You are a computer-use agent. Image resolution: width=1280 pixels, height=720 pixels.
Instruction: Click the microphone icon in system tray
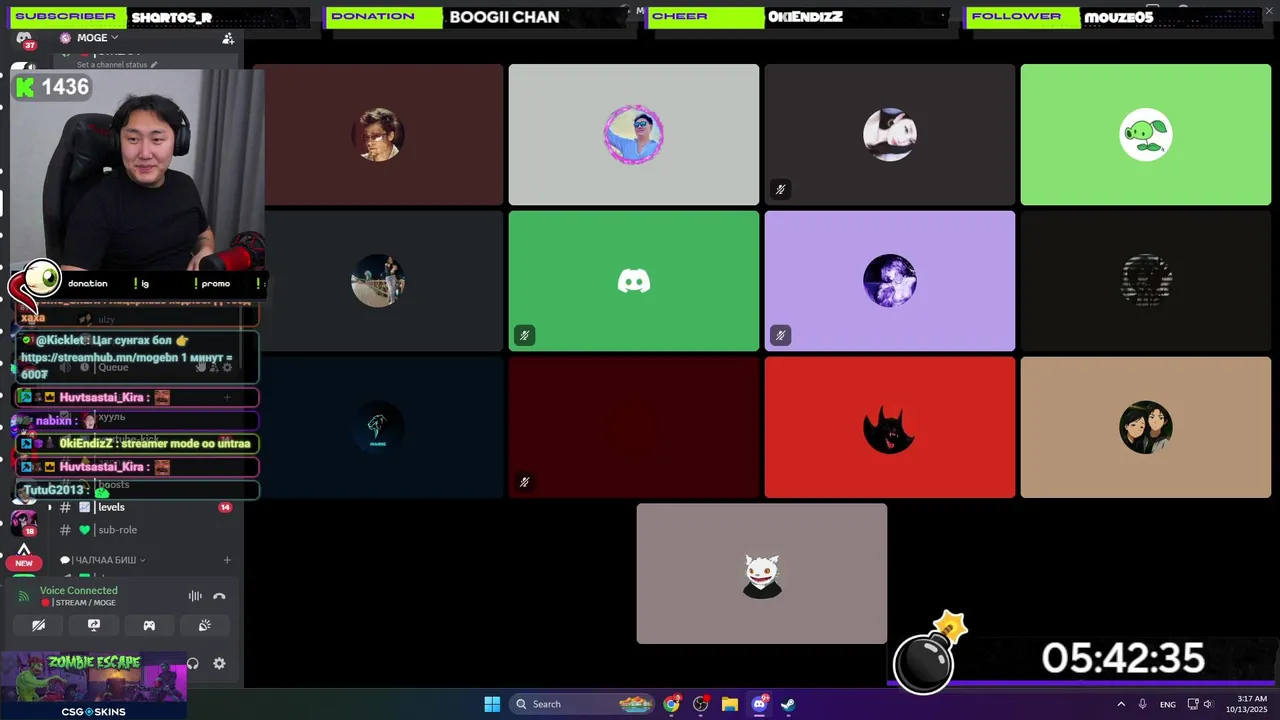click(x=1142, y=704)
